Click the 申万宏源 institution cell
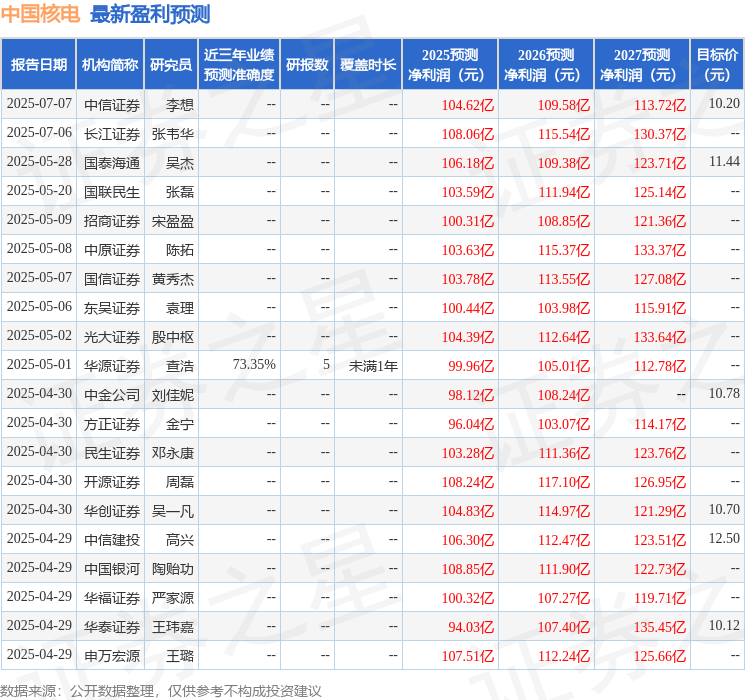This screenshot has height=700, width=745. pos(112,656)
